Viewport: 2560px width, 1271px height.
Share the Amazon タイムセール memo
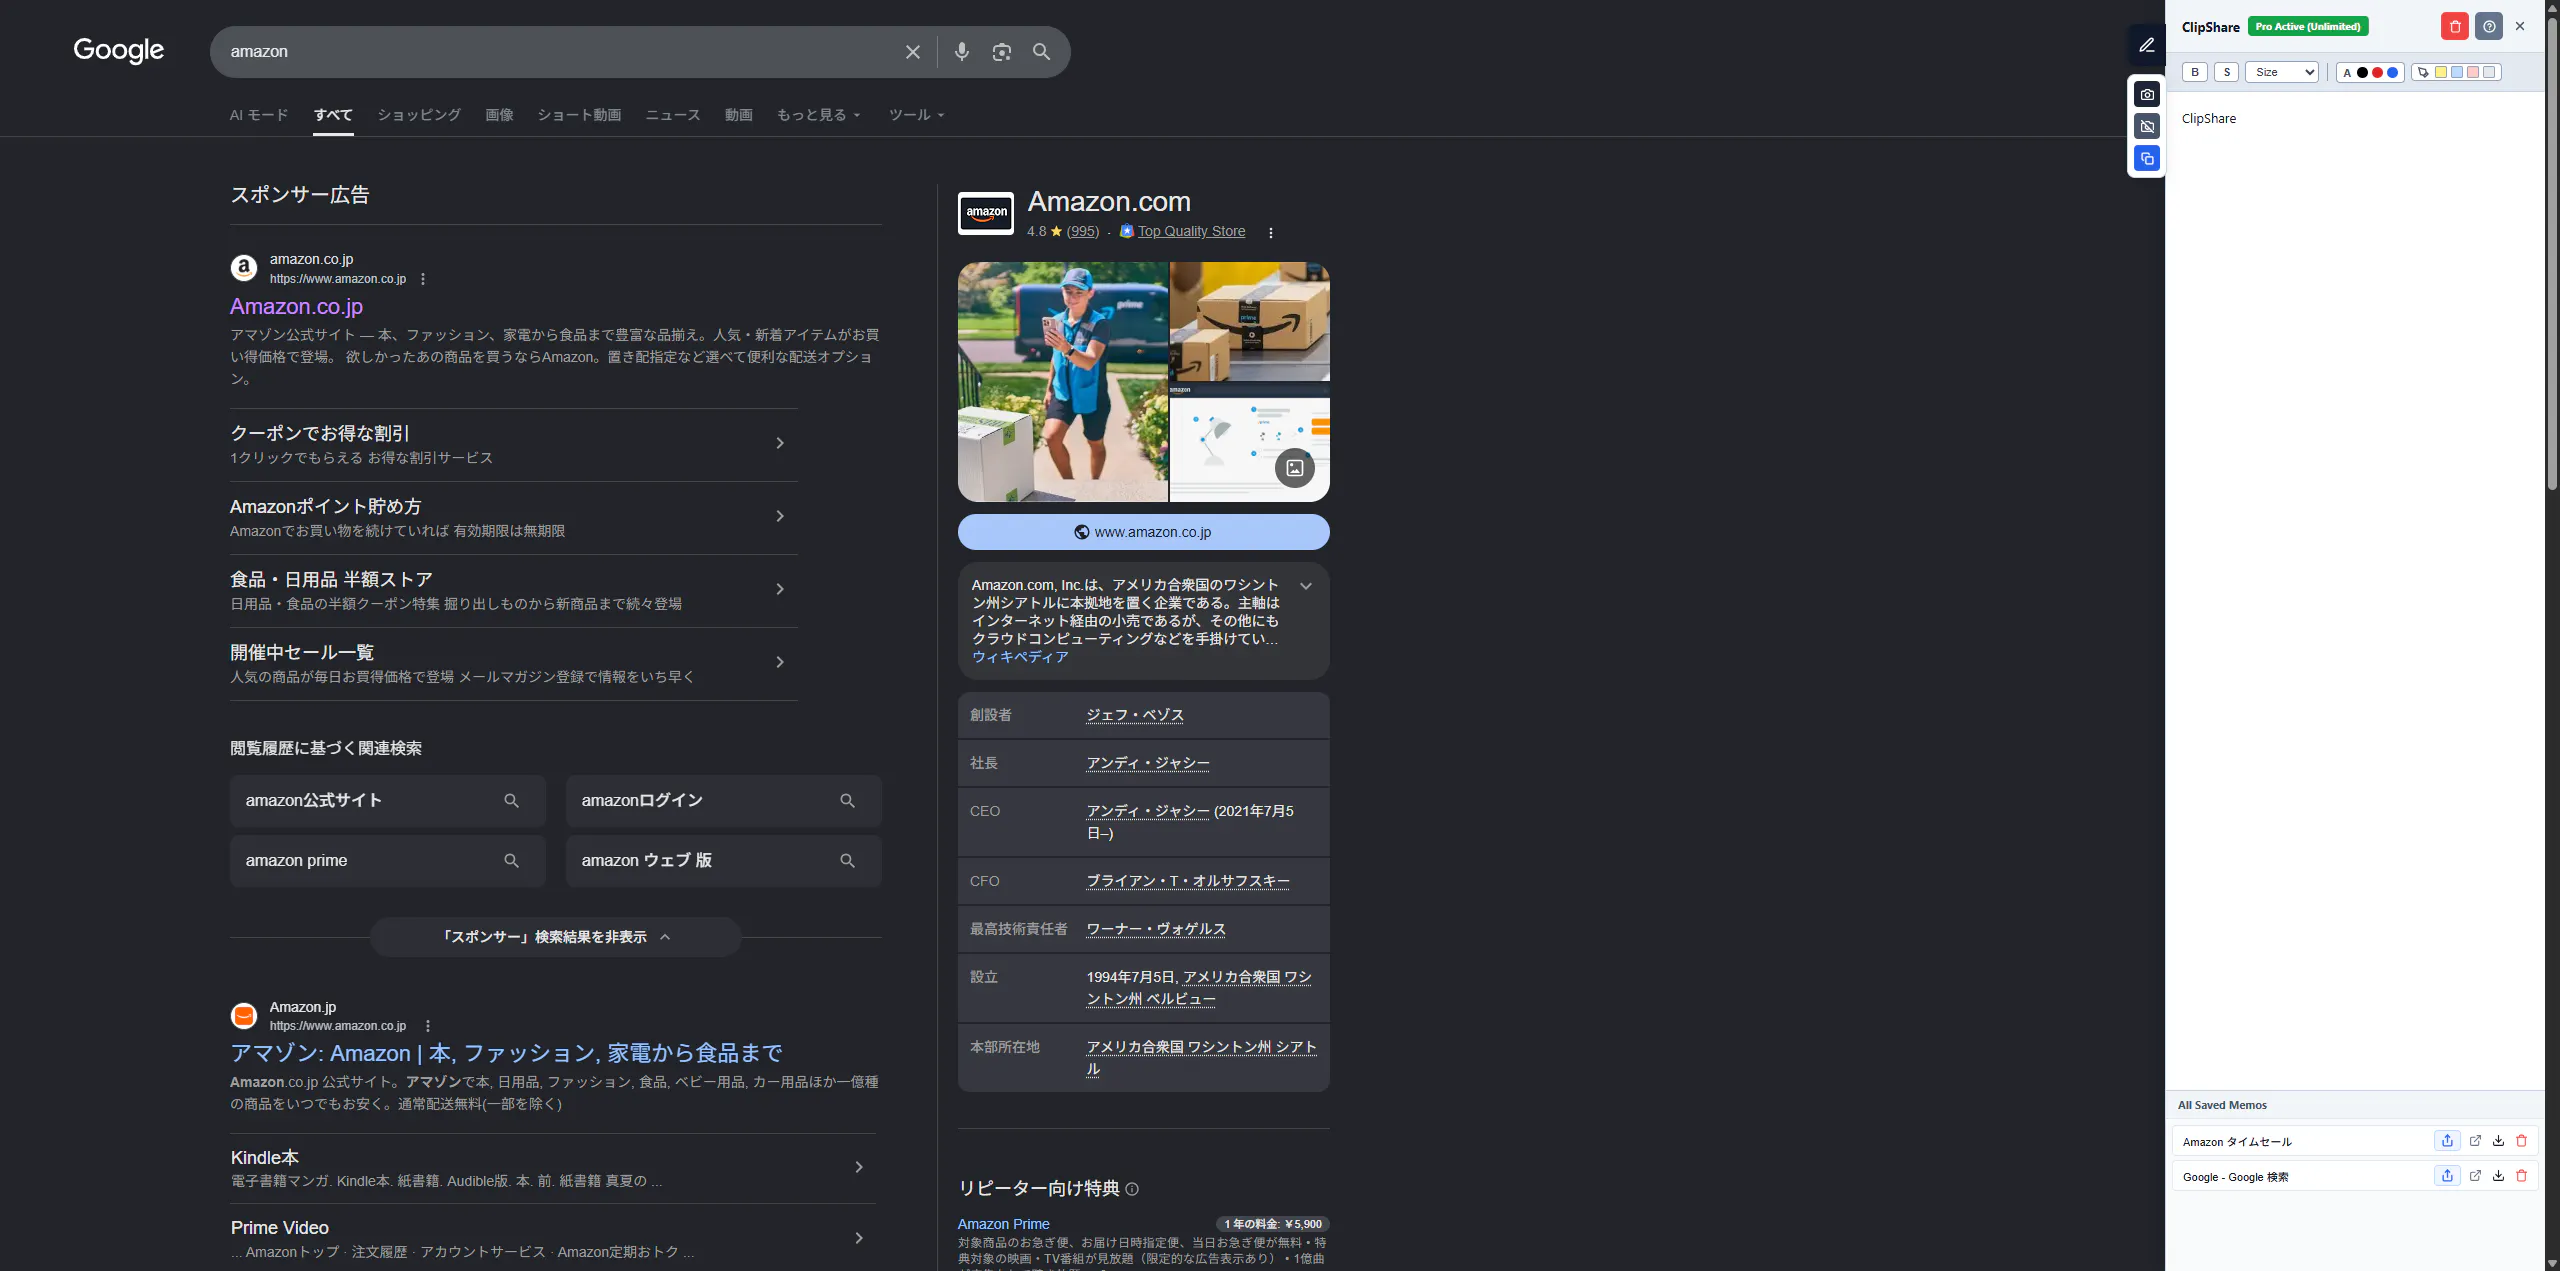click(x=2447, y=1141)
